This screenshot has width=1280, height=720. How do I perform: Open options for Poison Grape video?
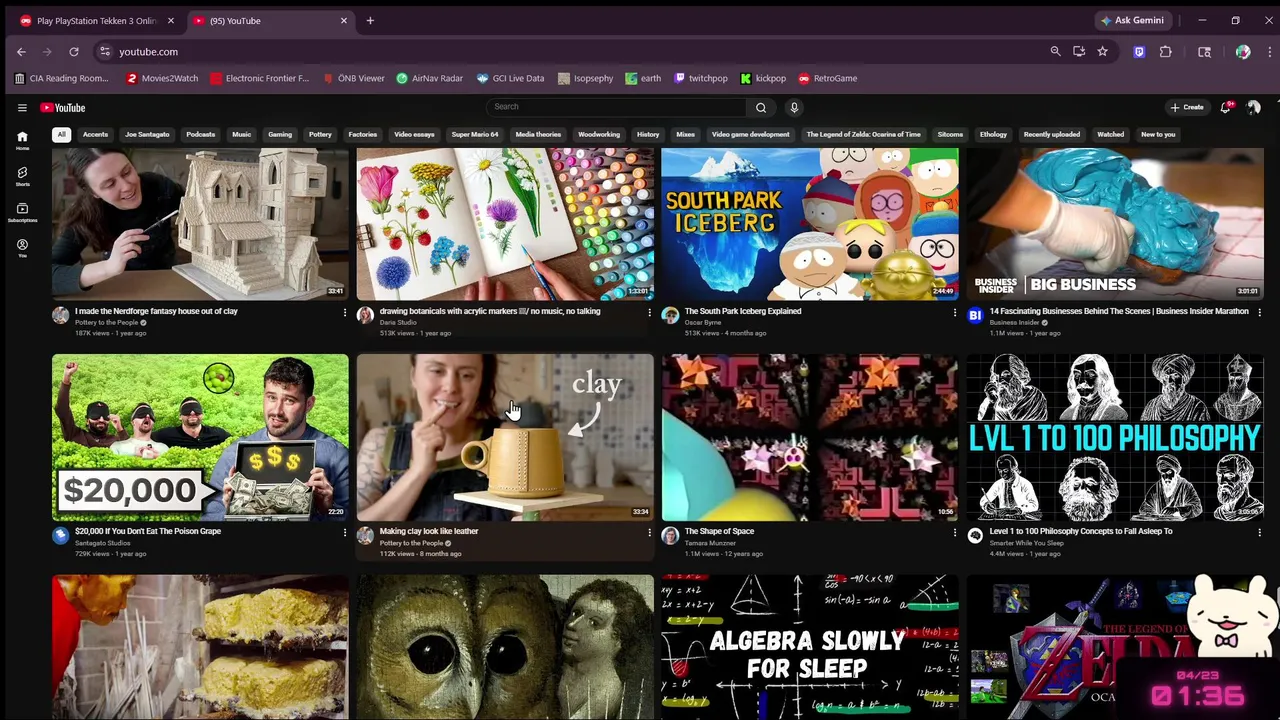[x=344, y=533]
